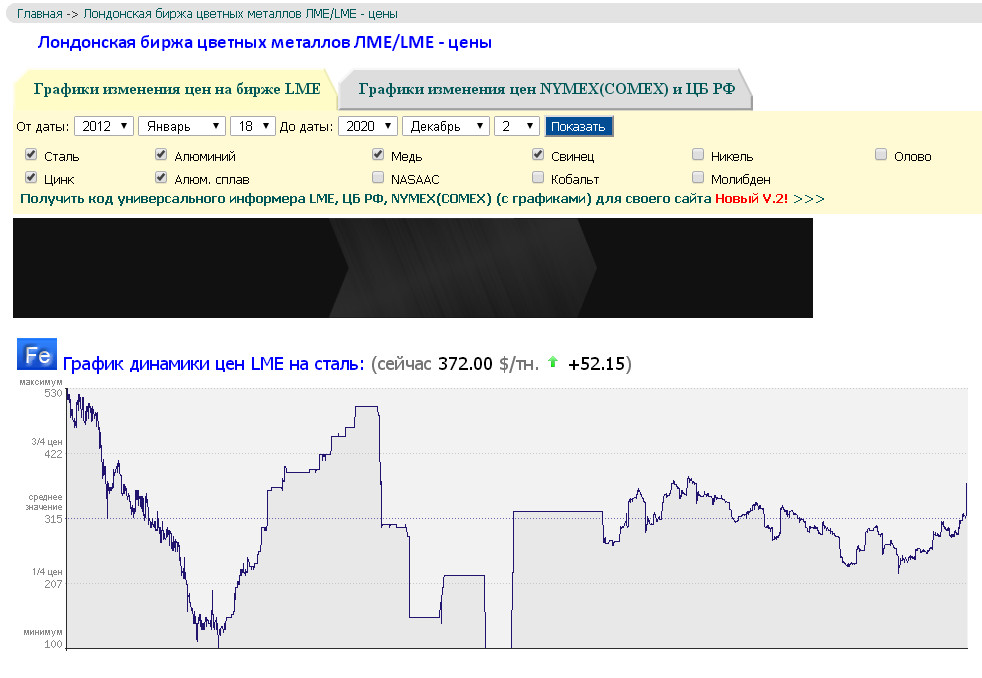Expand the Январь start month dropdown
982x678 pixels.
point(181,126)
